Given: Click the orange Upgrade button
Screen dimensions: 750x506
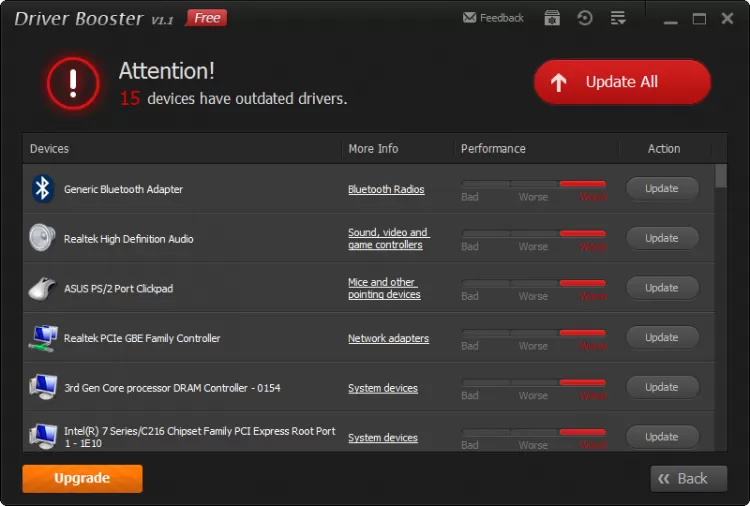Looking at the screenshot, I should point(82,478).
